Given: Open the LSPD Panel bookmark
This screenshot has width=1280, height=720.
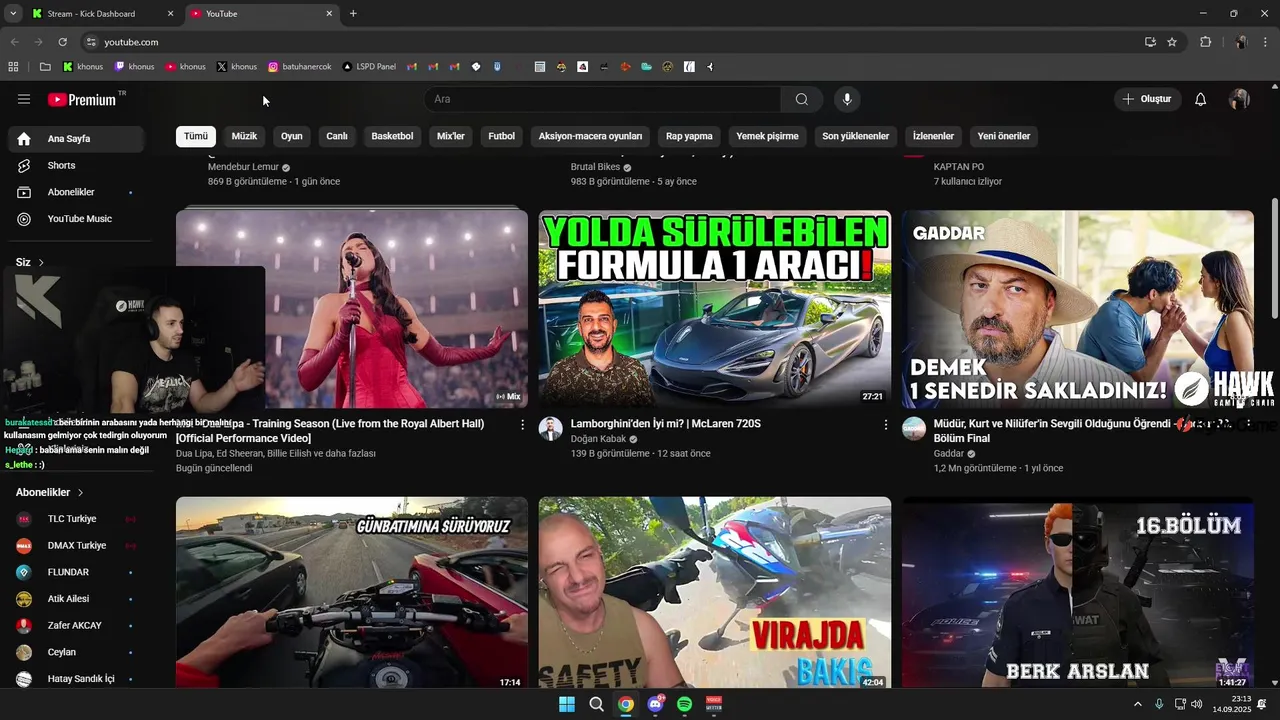Looking at the screenshot, I should 369,67.
